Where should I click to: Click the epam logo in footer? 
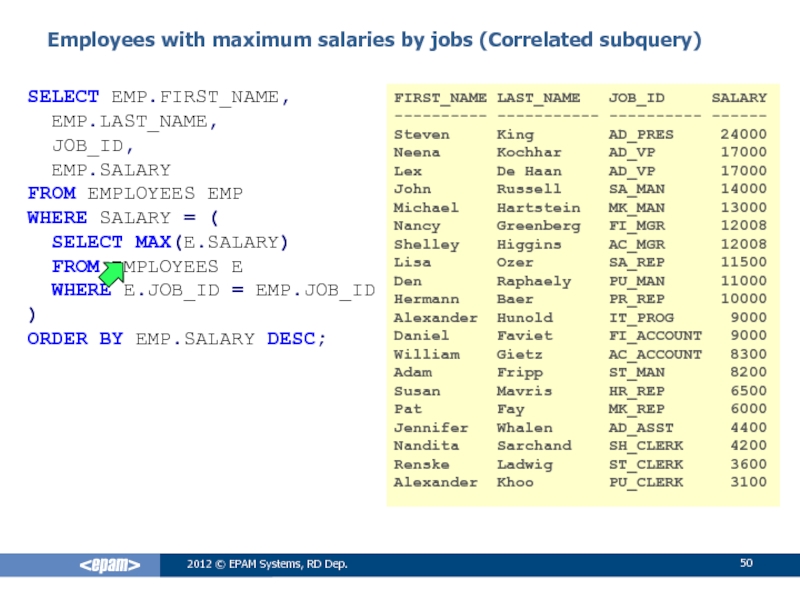pyautogui.click(x=110, y=565)
